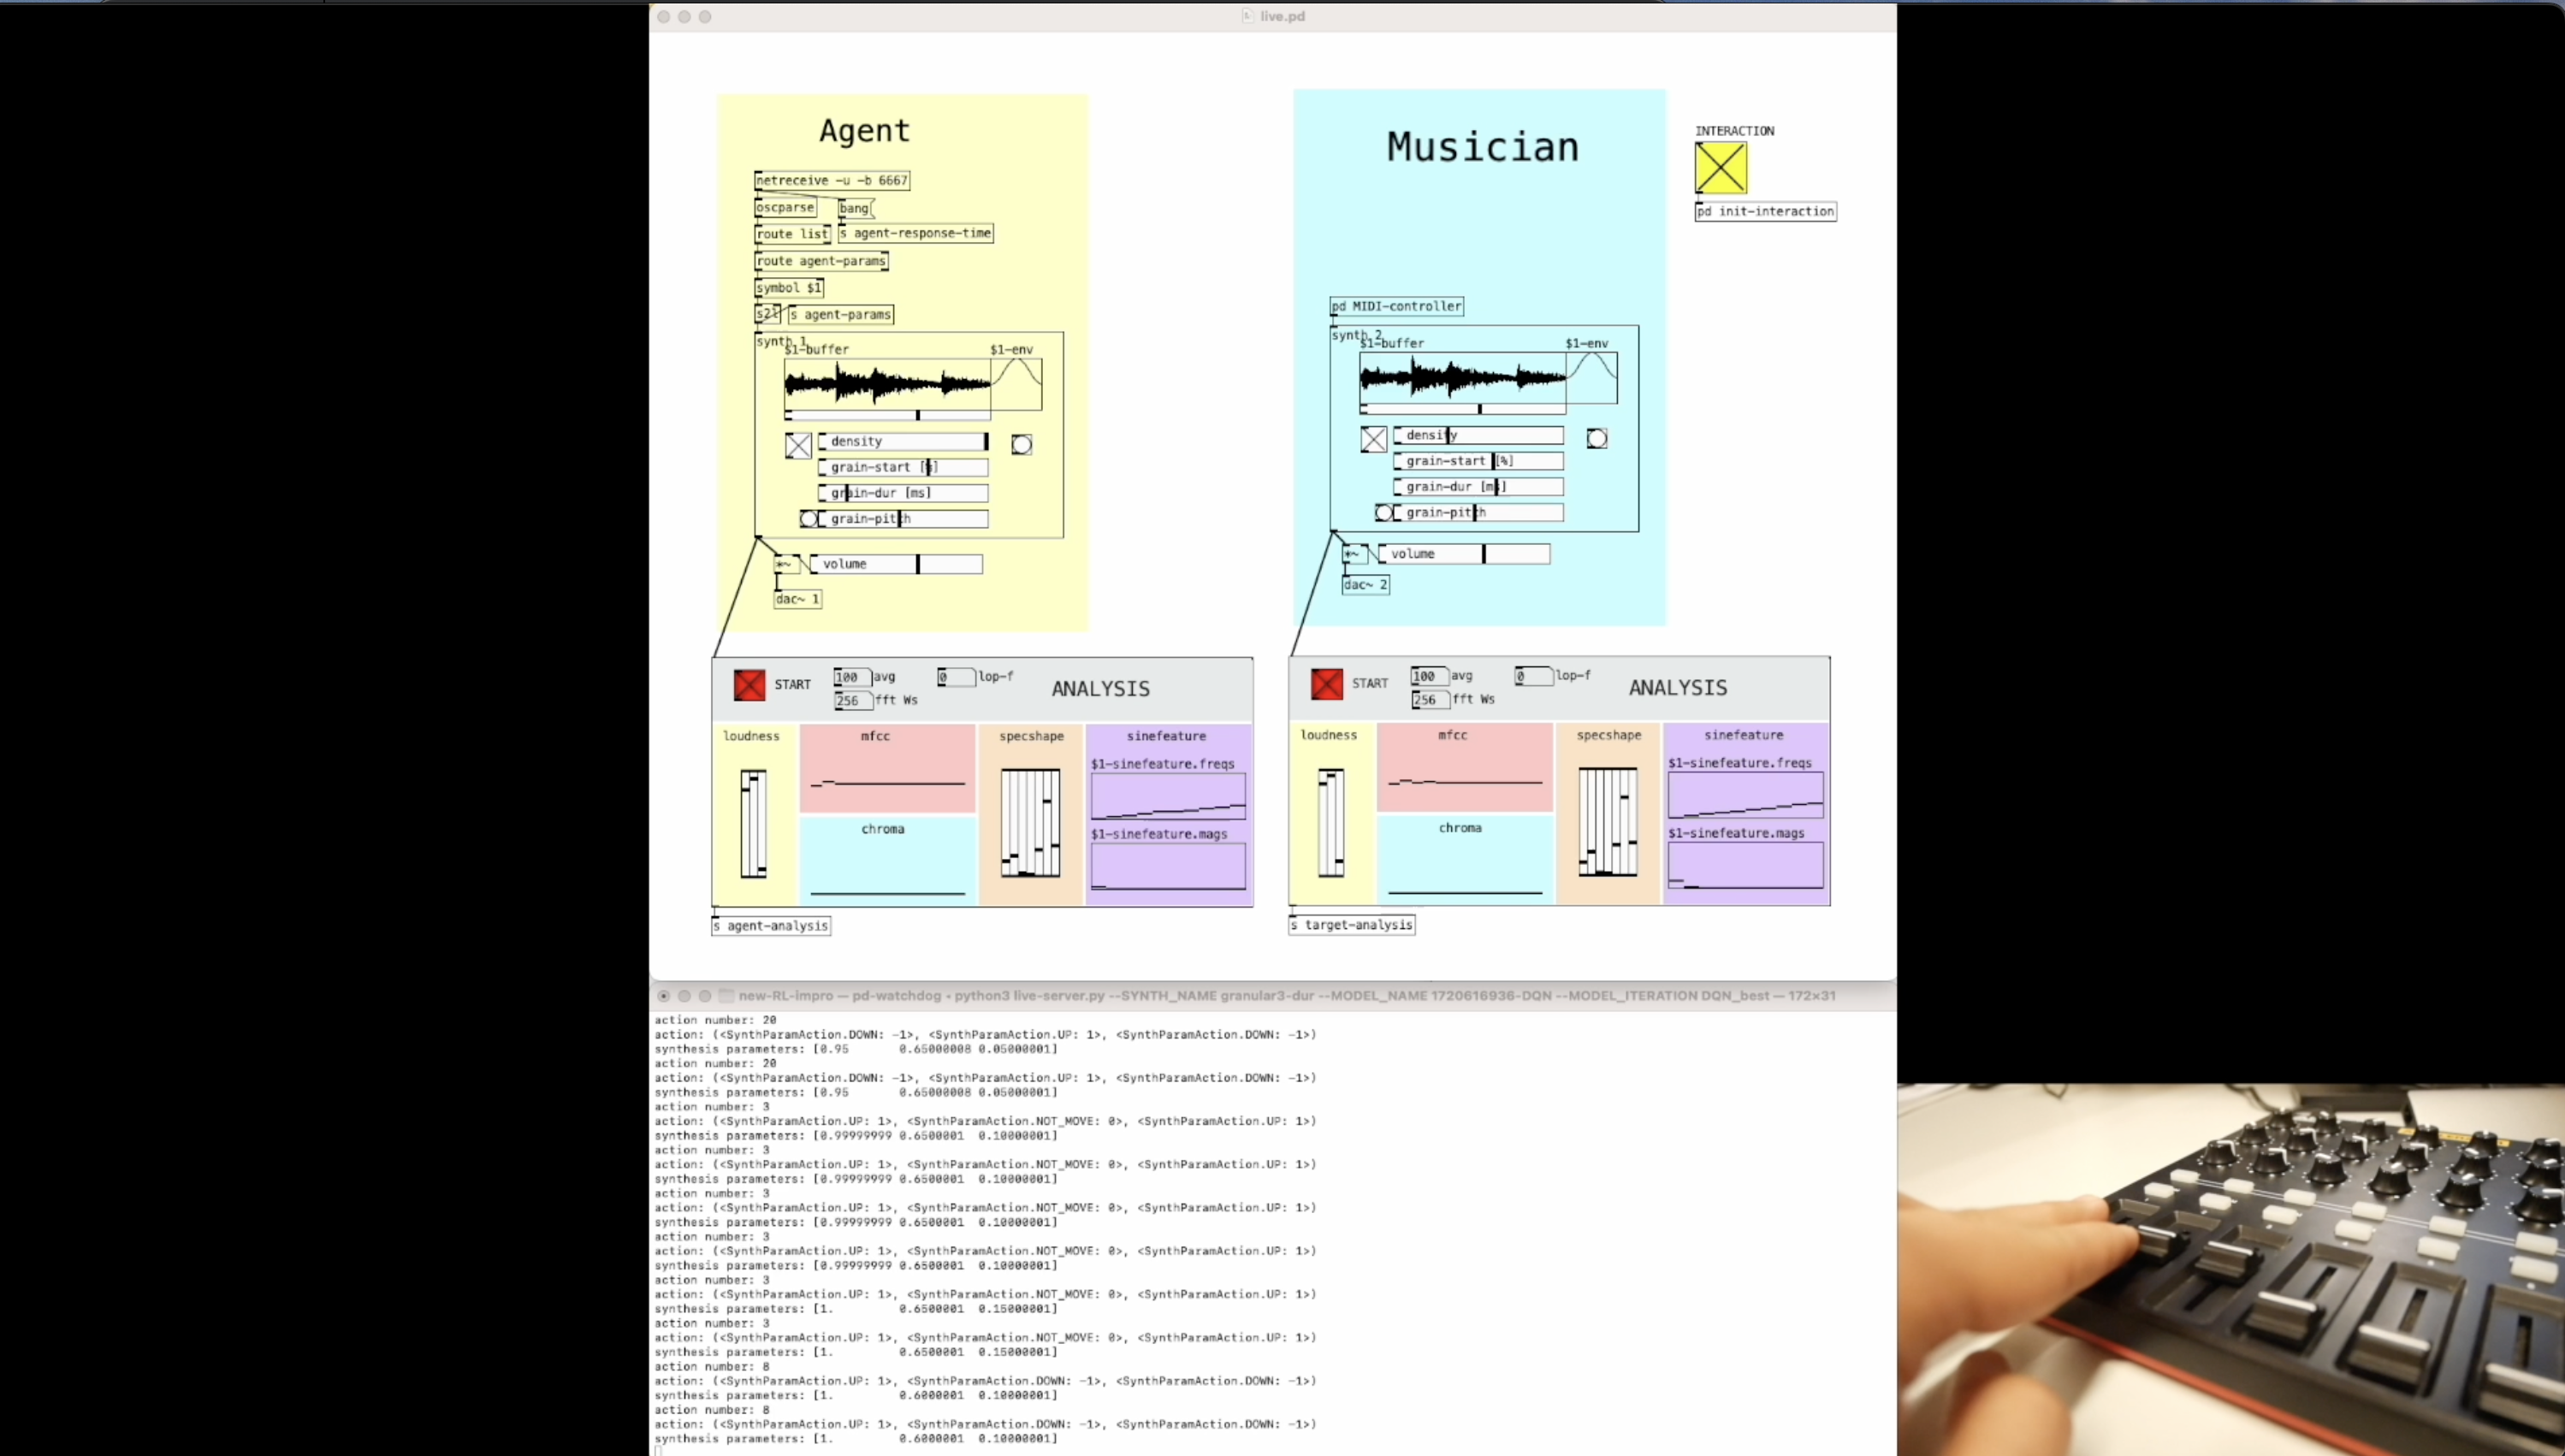The width and height of the screenshot is (2565, 1456).
Task: Adjust the Musician grain-pitch slider
Action: pyautogui.click(x=1478, y=513)
